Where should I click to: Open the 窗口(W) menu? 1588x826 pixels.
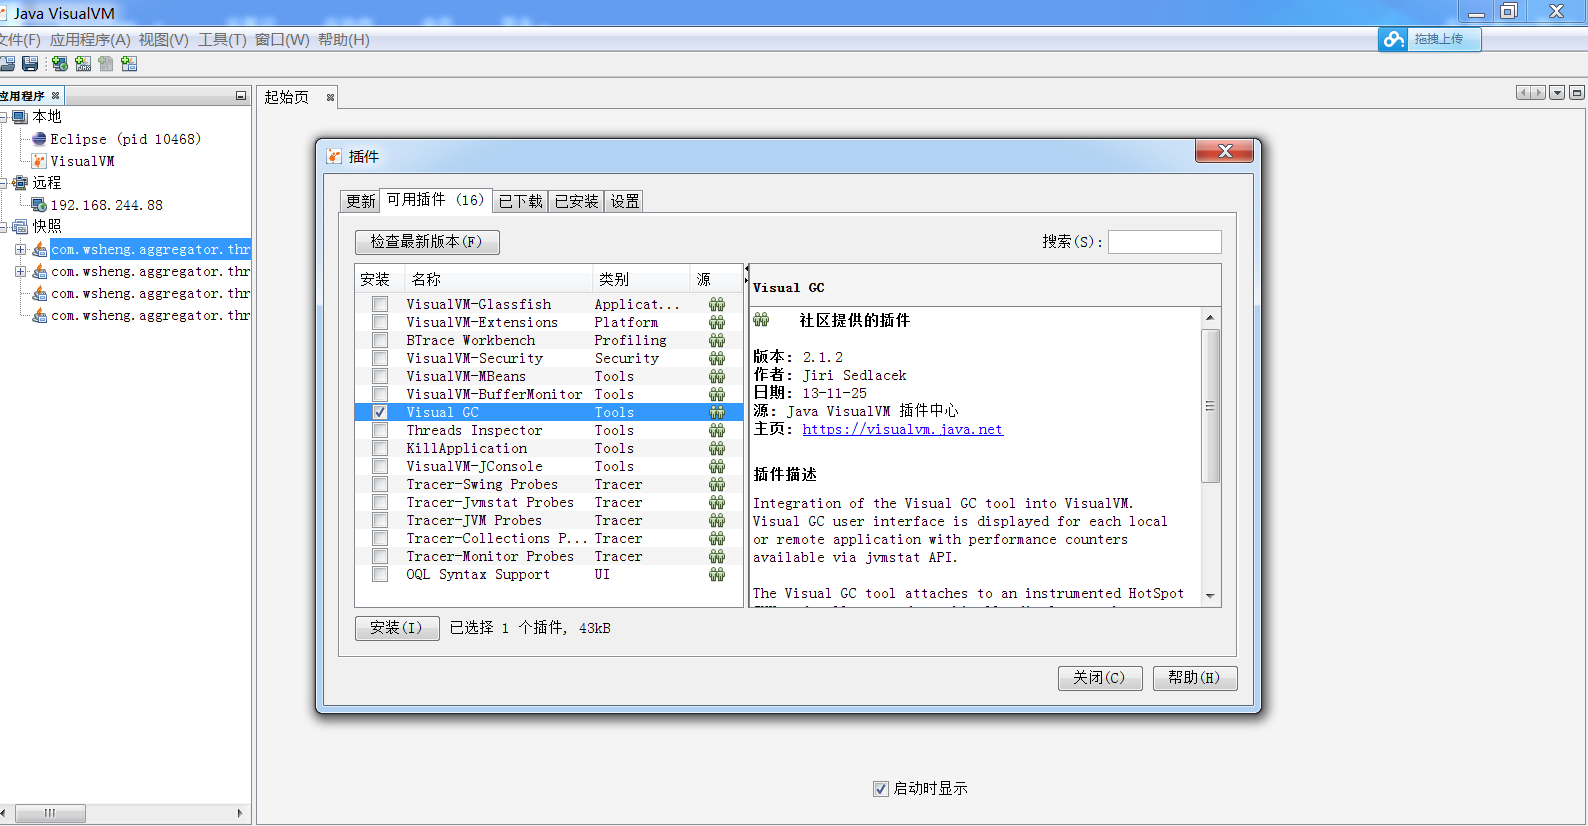[282, 40]
